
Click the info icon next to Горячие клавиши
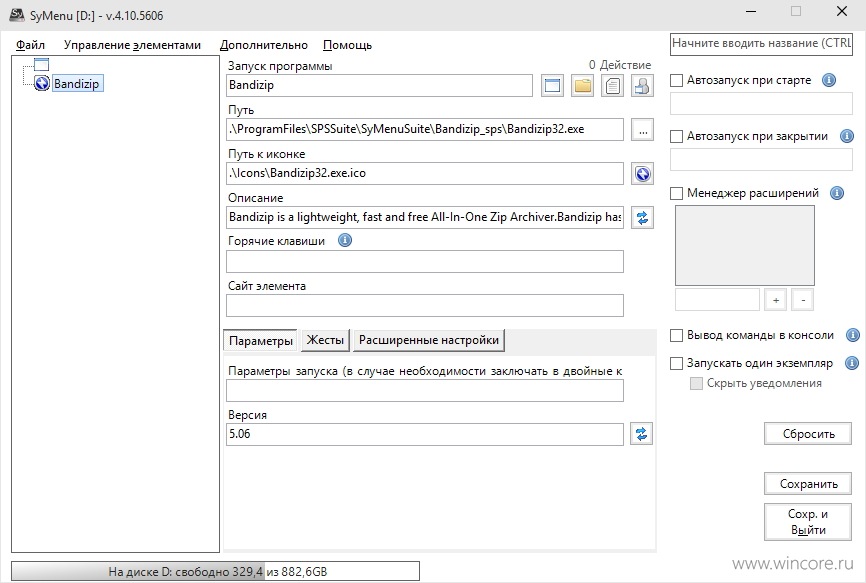[x=345, y=240]
